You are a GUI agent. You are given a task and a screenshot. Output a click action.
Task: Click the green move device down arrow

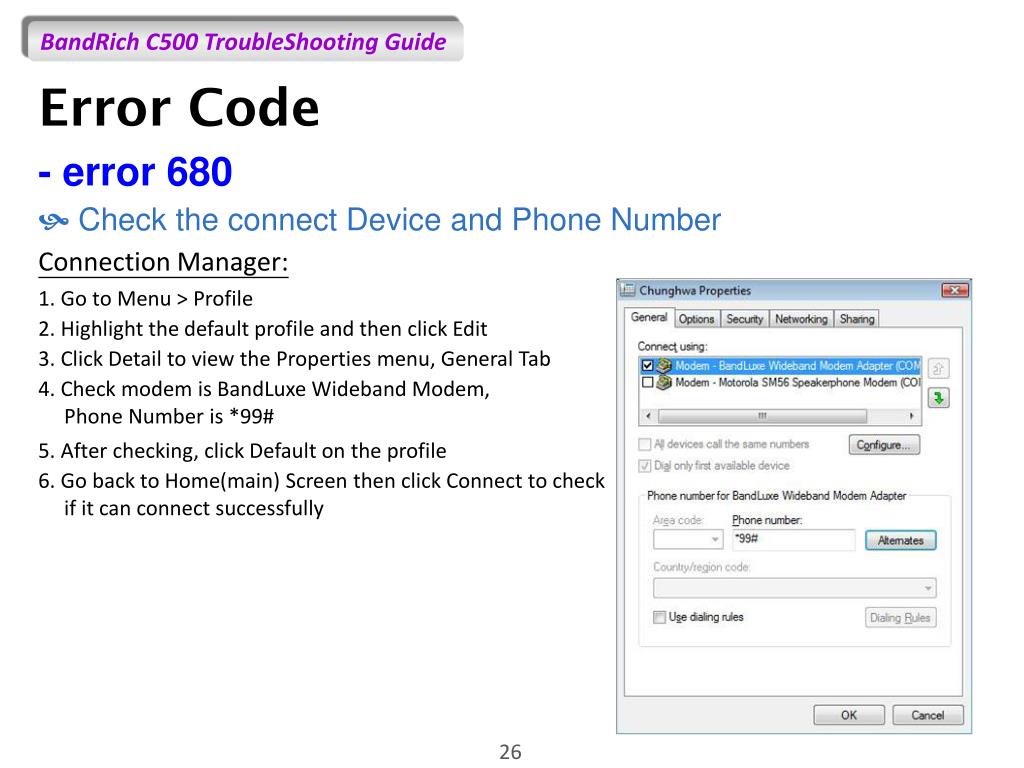point(938,398)
